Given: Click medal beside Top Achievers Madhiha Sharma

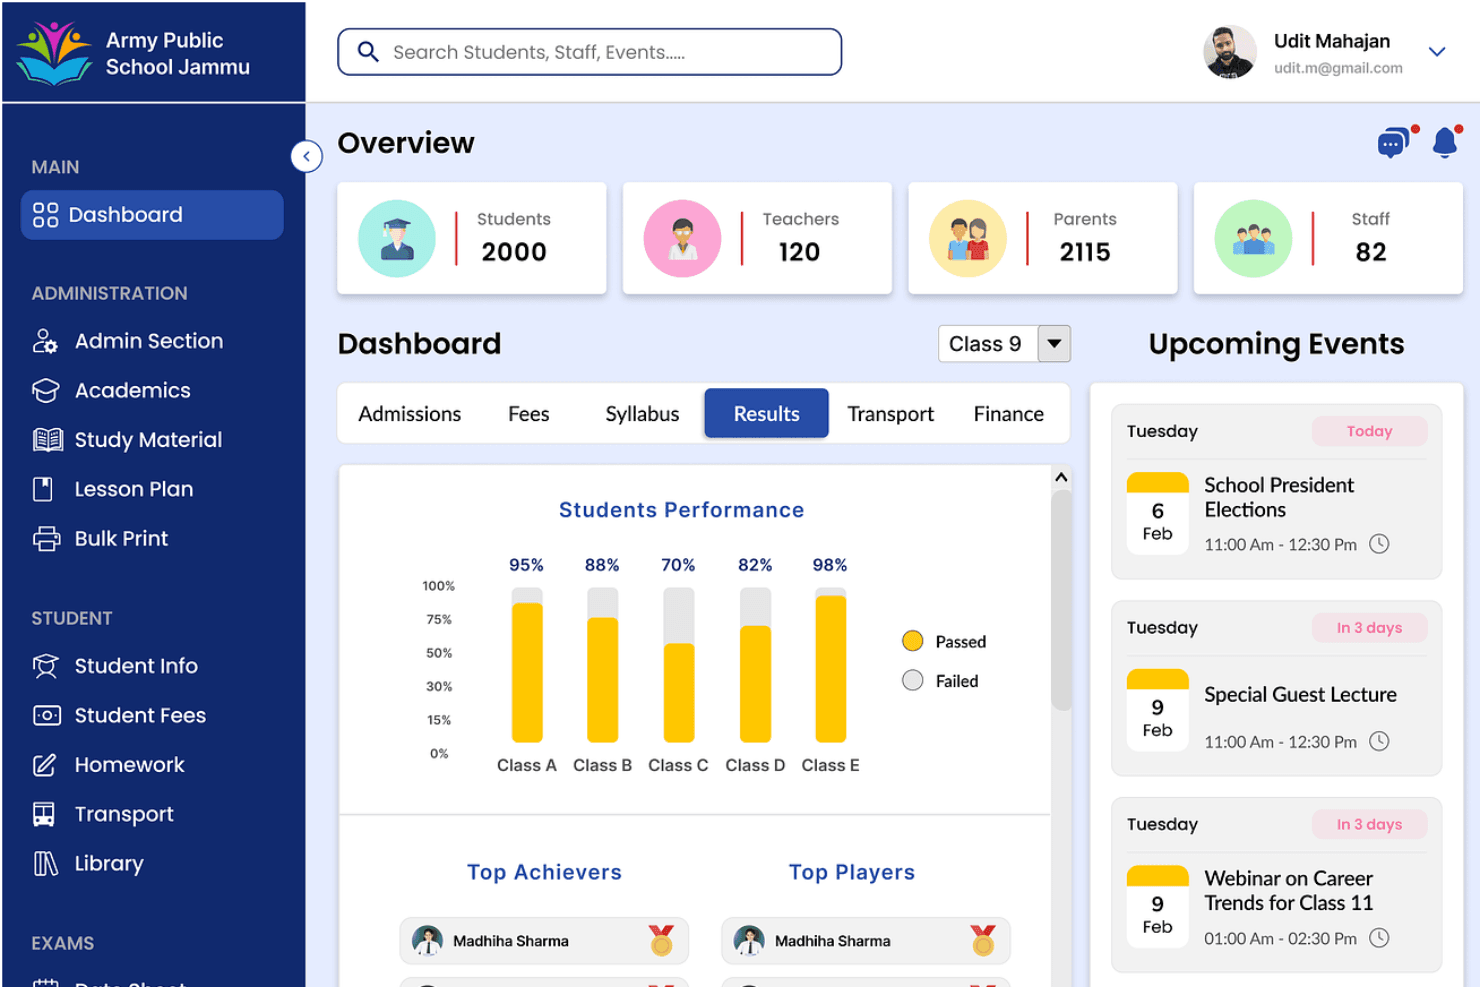Looking at the screenshot, I should pyautogui.click(x=661, y=940).
